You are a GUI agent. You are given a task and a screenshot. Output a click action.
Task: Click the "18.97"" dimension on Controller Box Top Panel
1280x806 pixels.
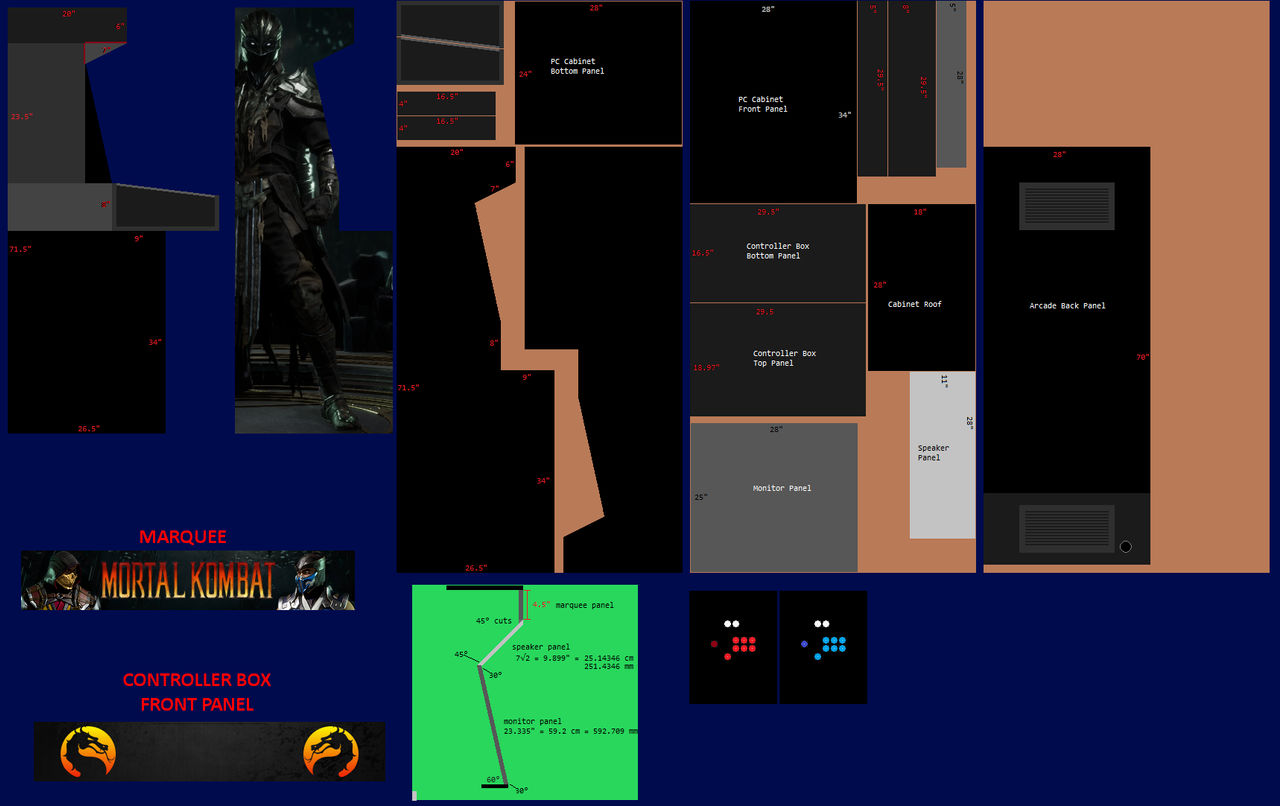(706, 368)
